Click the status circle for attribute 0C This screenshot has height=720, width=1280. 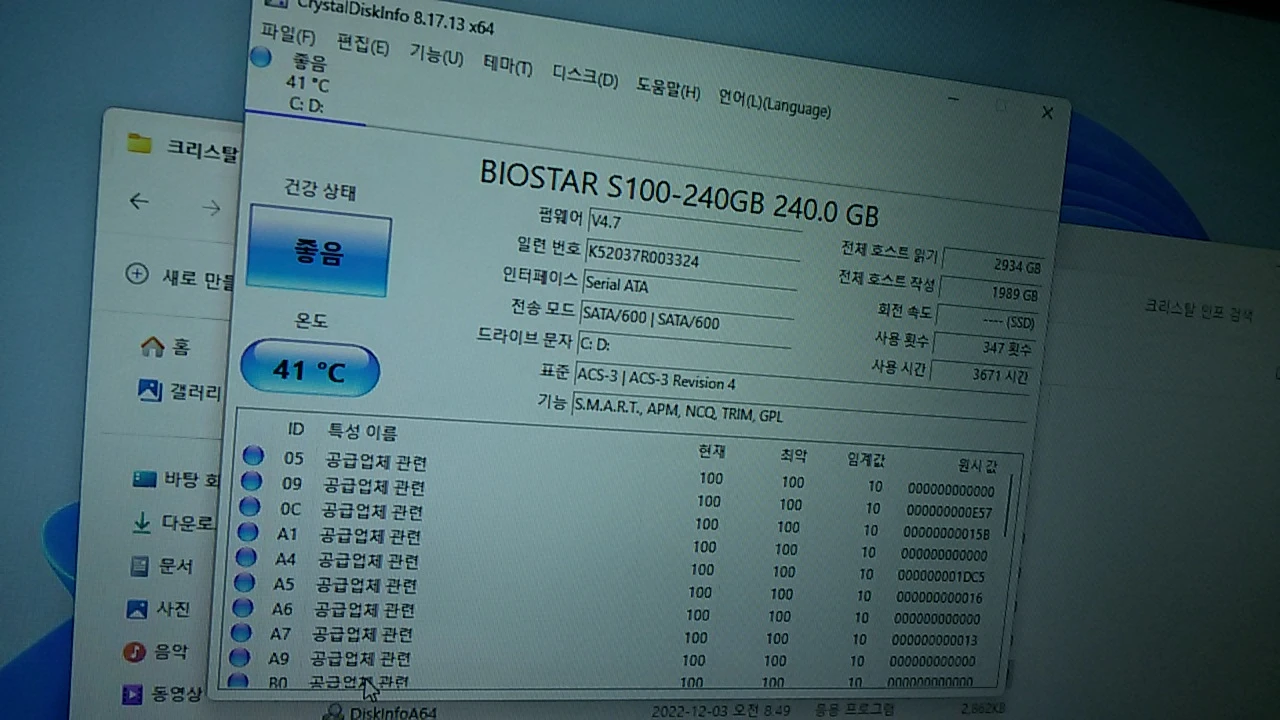click(x=249, y=506)
